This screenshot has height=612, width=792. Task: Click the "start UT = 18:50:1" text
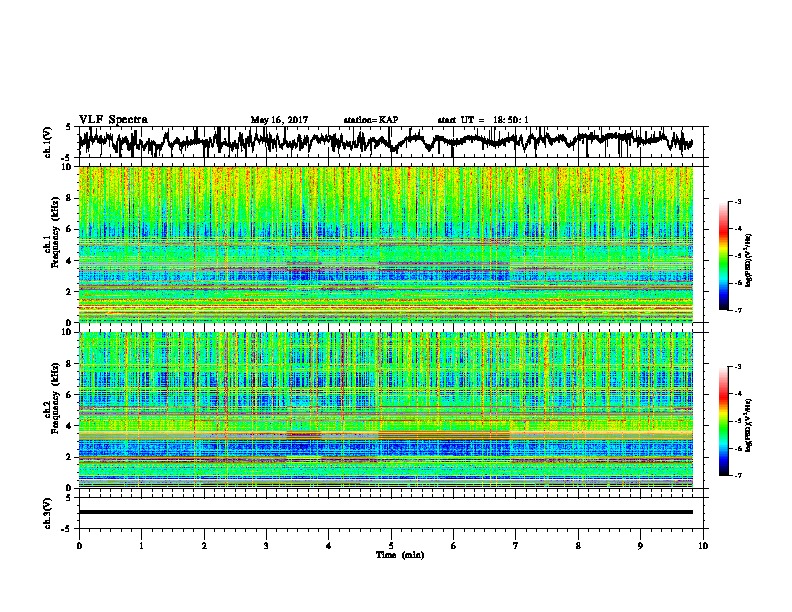coord(483,120)
